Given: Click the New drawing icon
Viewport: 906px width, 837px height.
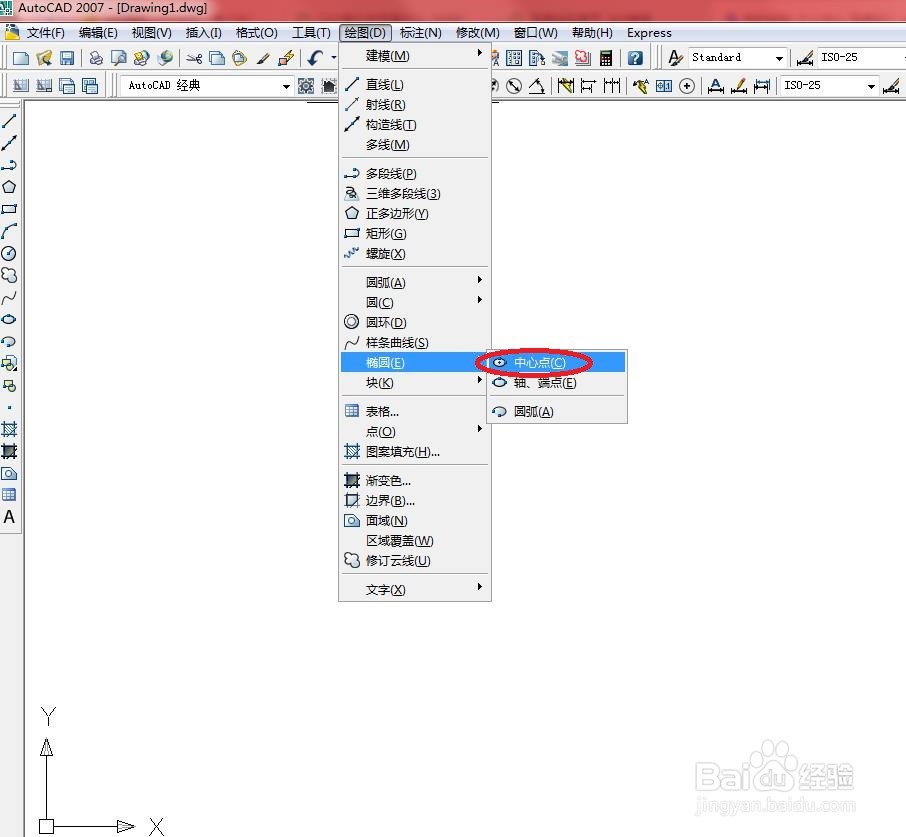Looking at the screenshot, I should coord(21,58).
